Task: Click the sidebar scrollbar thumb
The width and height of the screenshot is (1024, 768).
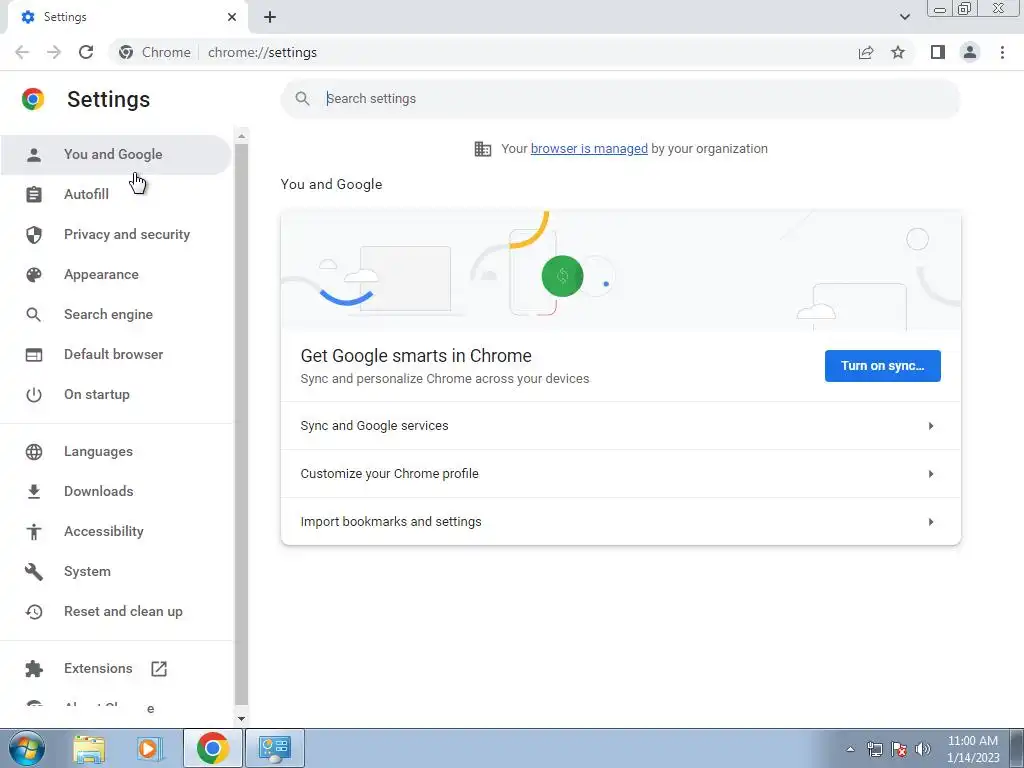Action: 241,424
